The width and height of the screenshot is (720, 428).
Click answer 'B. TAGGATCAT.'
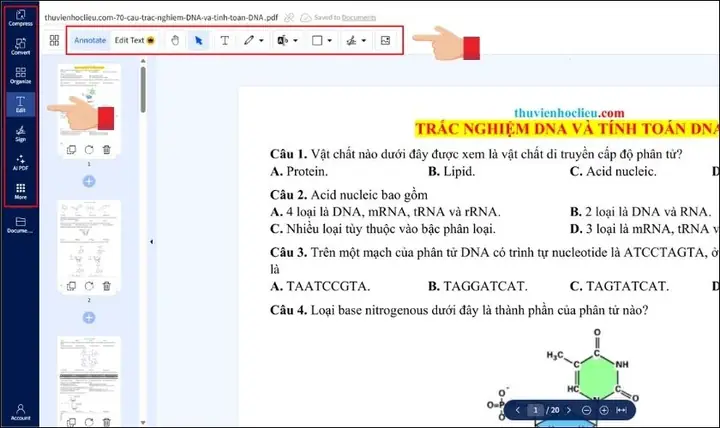[478, 286]
